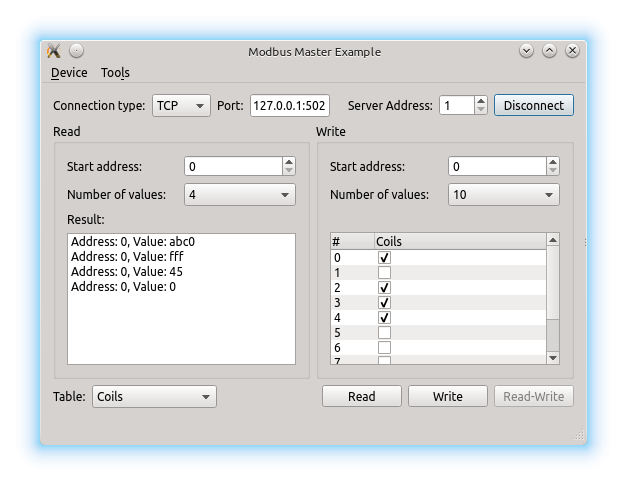Image resolution: width=627 pixels, height=485 pixels.
Task: Expand Write Number of values dropdown
Action: (503, 195)
